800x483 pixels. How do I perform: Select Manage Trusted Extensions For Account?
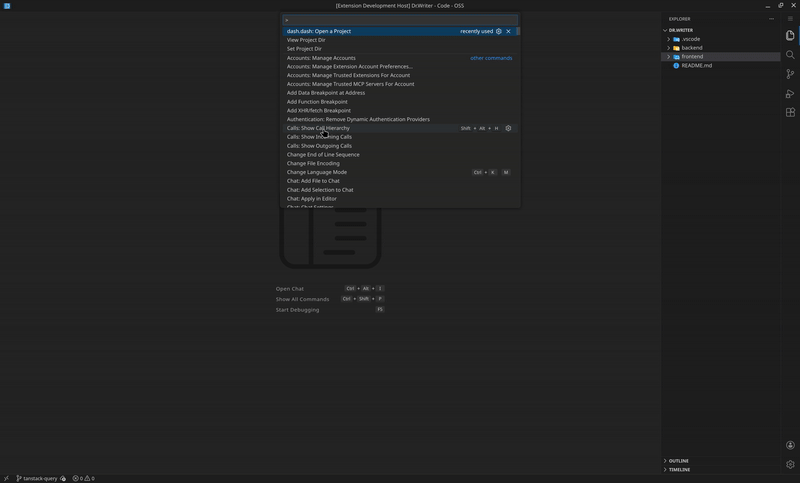click(x=400, y=75)
